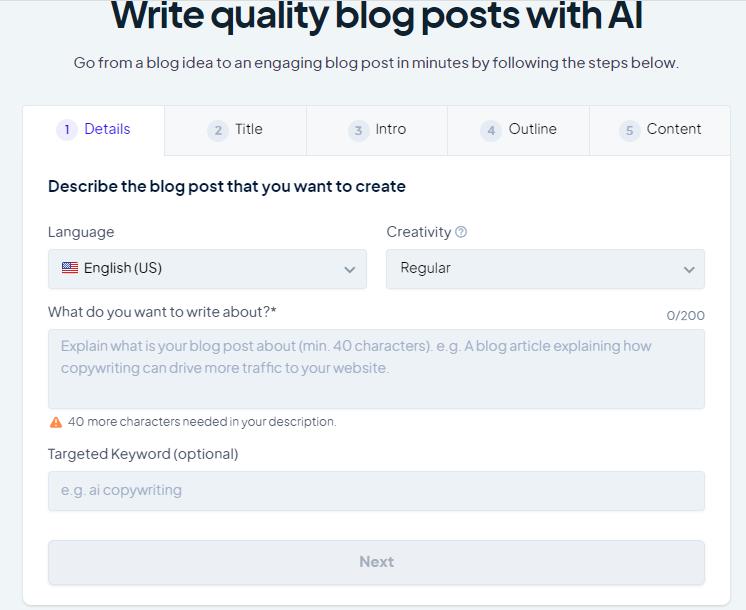
Task: Switch to the Intro tab
Action: coord(377,130)
